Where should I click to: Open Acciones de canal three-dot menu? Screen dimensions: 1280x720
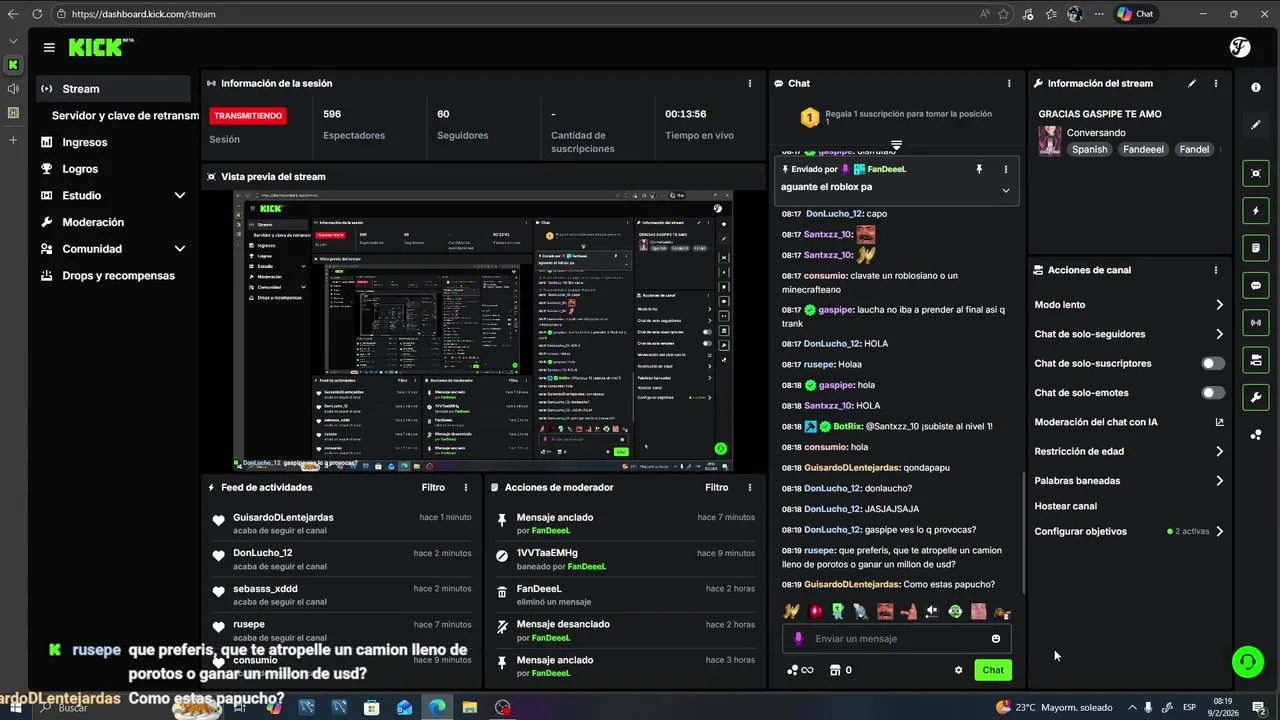pyautogui.click(x=1216, y=270)
